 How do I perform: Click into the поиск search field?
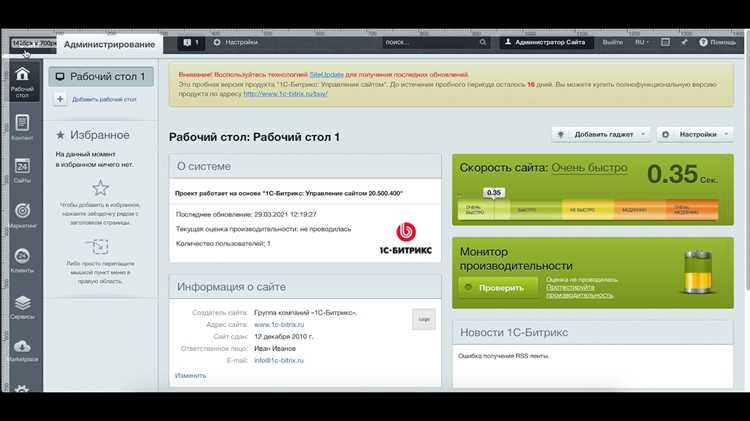click(430, 43)
